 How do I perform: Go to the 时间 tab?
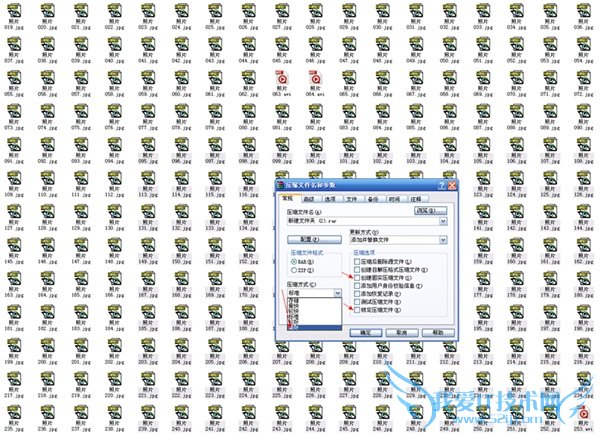[x=394, y=199]
